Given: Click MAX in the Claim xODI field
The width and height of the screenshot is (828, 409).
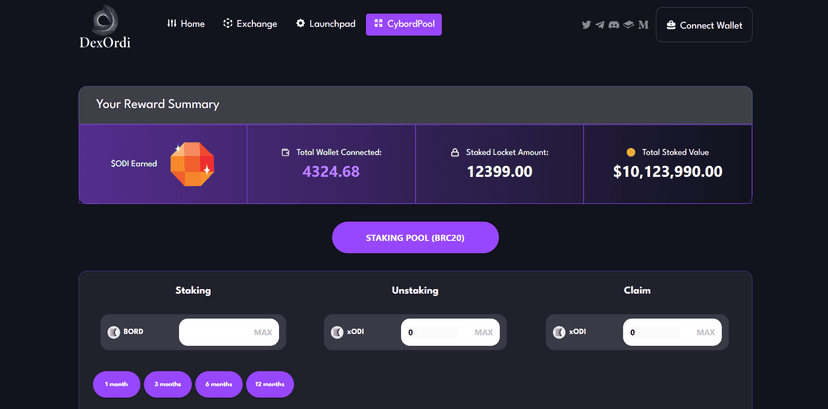Looking at the screenshot, I should 705,332.
